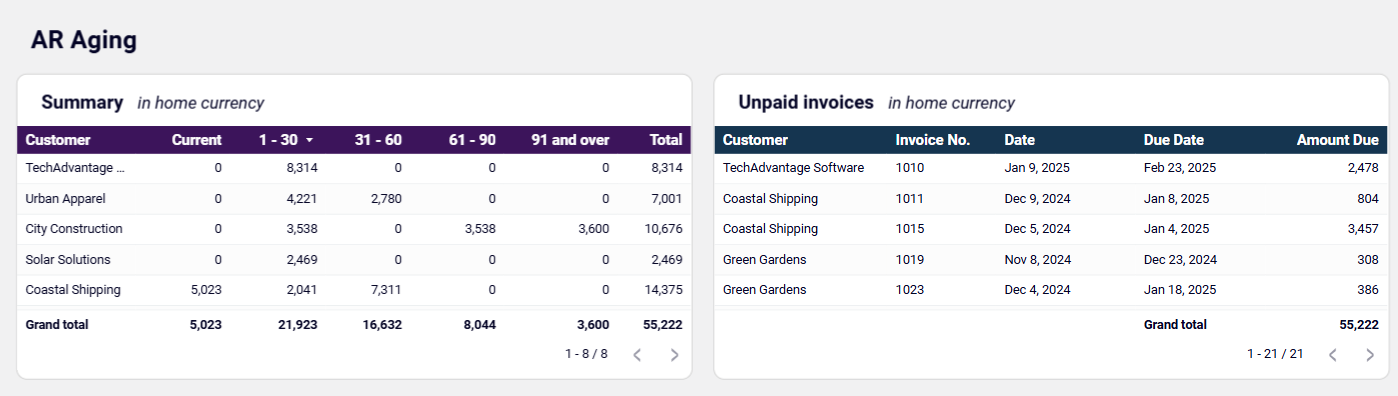This screenshot has width=1398, height=396.
Task: Click City Construction total 10,676
Action: coord(664,229)
